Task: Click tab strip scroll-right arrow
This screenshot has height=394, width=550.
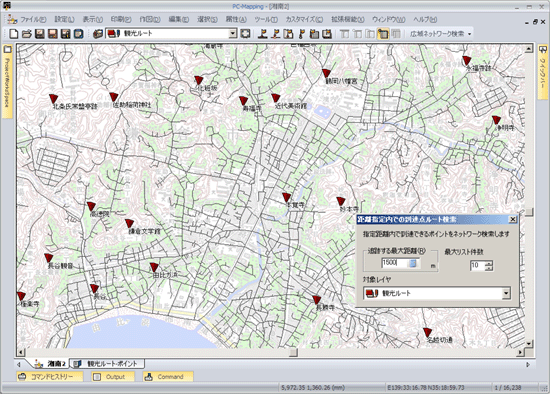Action: [x=528, y=365]
